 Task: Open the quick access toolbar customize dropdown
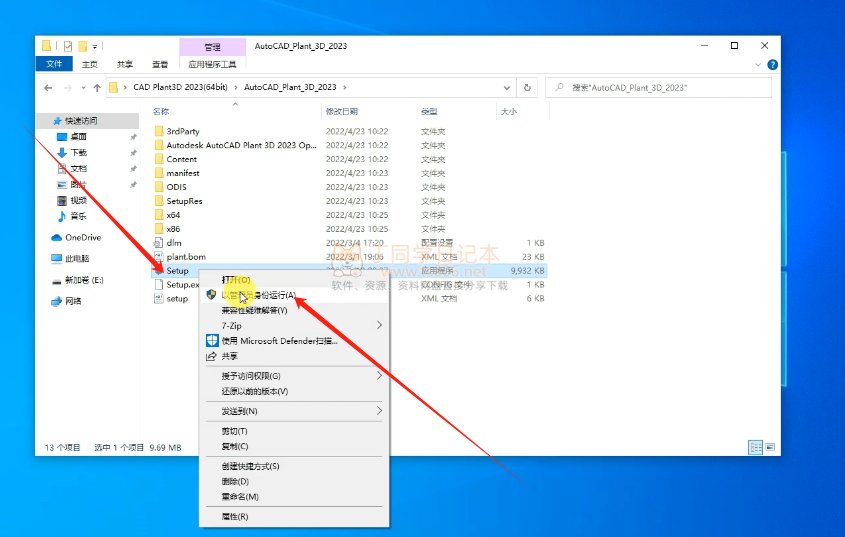click(95, 46)
